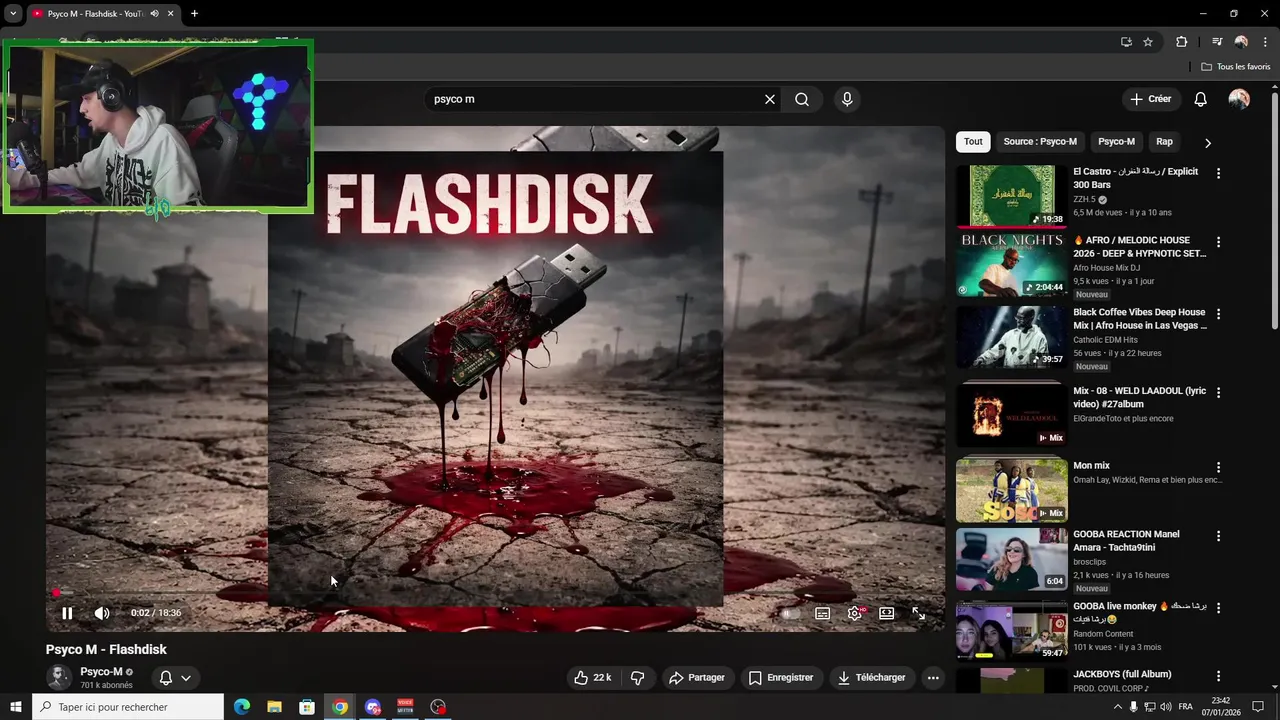Open Chrome media controls icon
The width and height of the screenshot is (1280, 720).
coord(1217,42)
